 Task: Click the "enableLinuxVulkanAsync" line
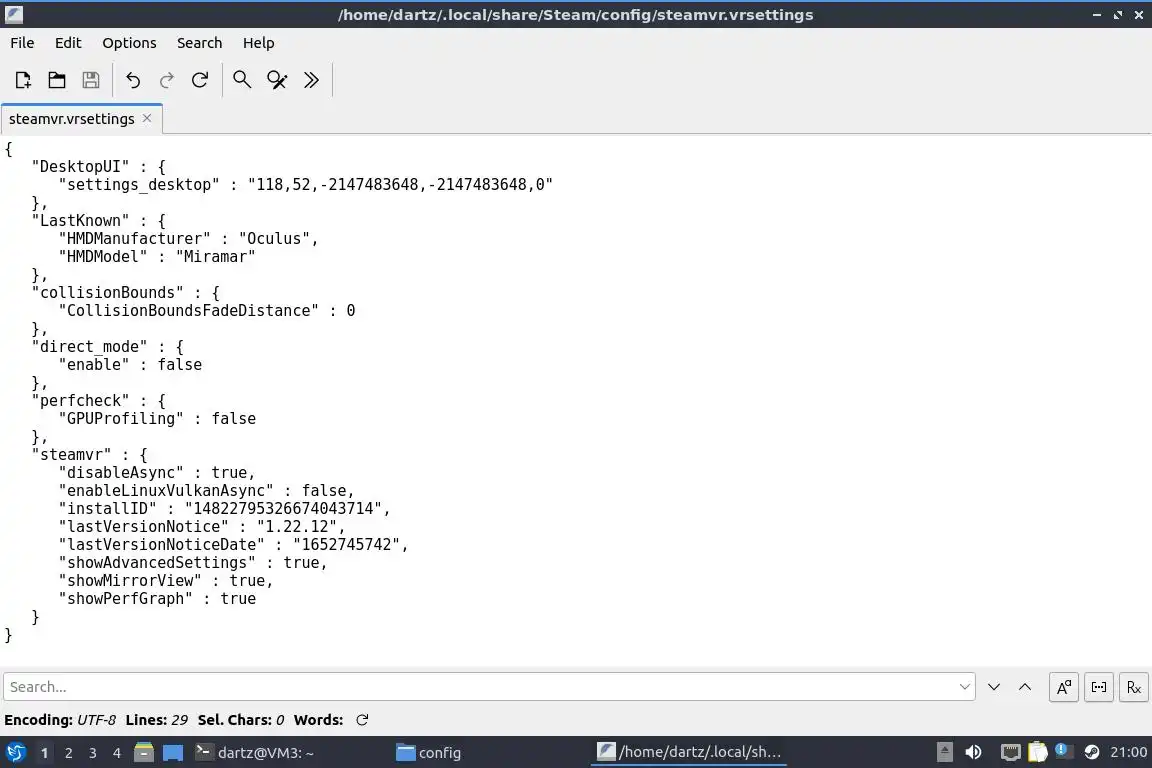pyautogui.click(x=206, y=491)
